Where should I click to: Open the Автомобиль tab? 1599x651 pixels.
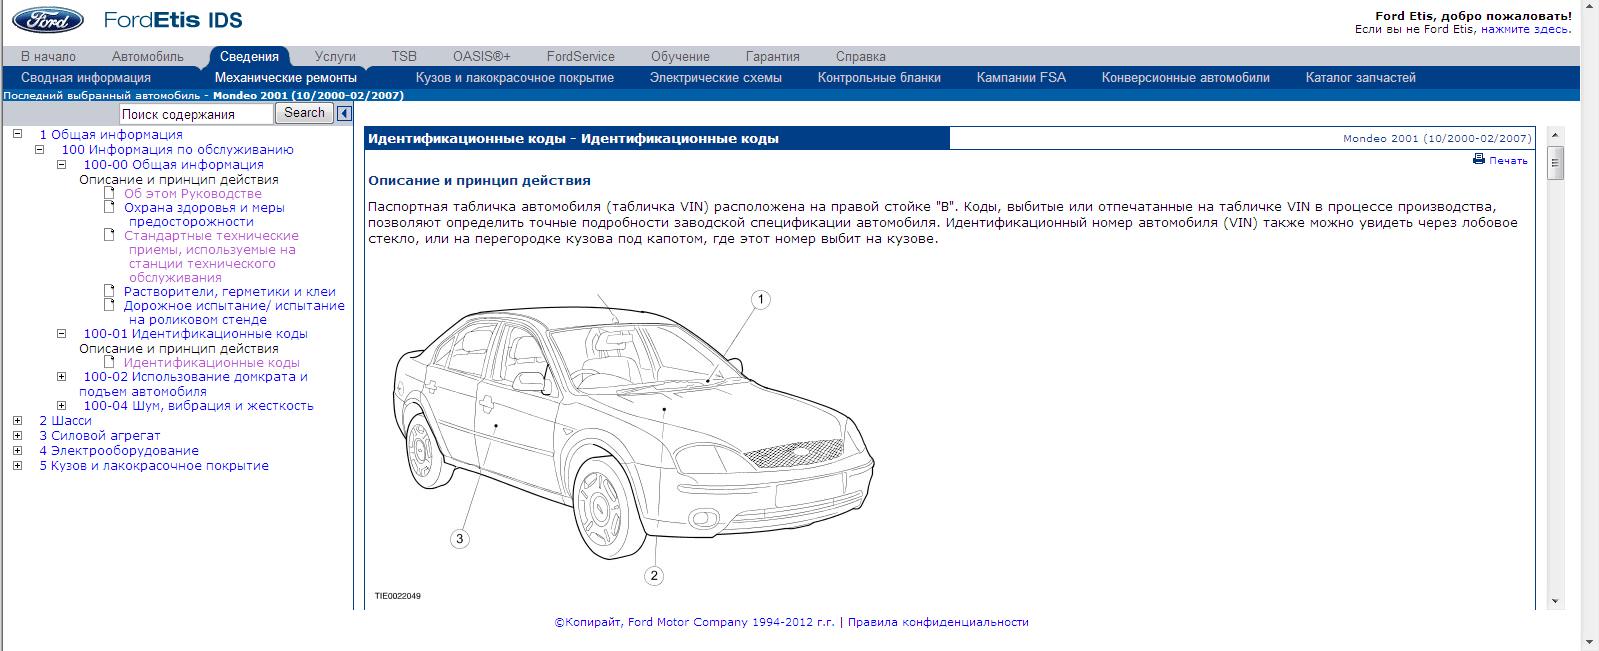148,56
